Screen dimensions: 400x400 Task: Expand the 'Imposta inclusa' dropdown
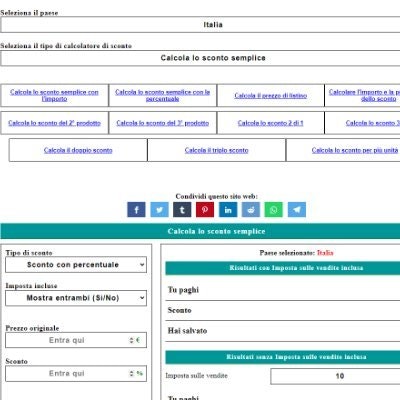point(76,298)
